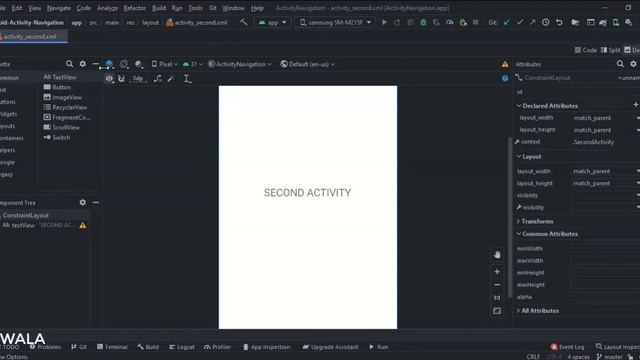Zoom in with the plus icon
The height and width of the screenshot is (360, 640).
pos(497,272)
